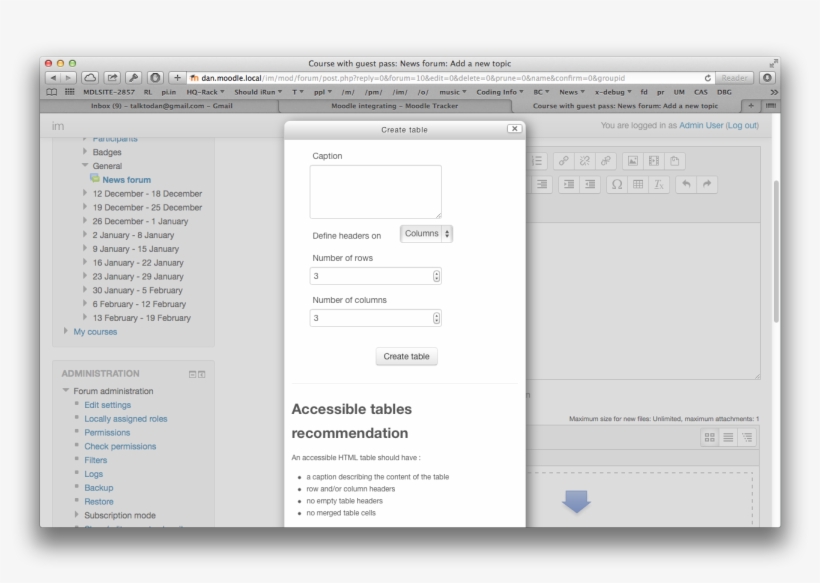Insert special character with Omega icon
820x583 pixels.
click(616, 185)
